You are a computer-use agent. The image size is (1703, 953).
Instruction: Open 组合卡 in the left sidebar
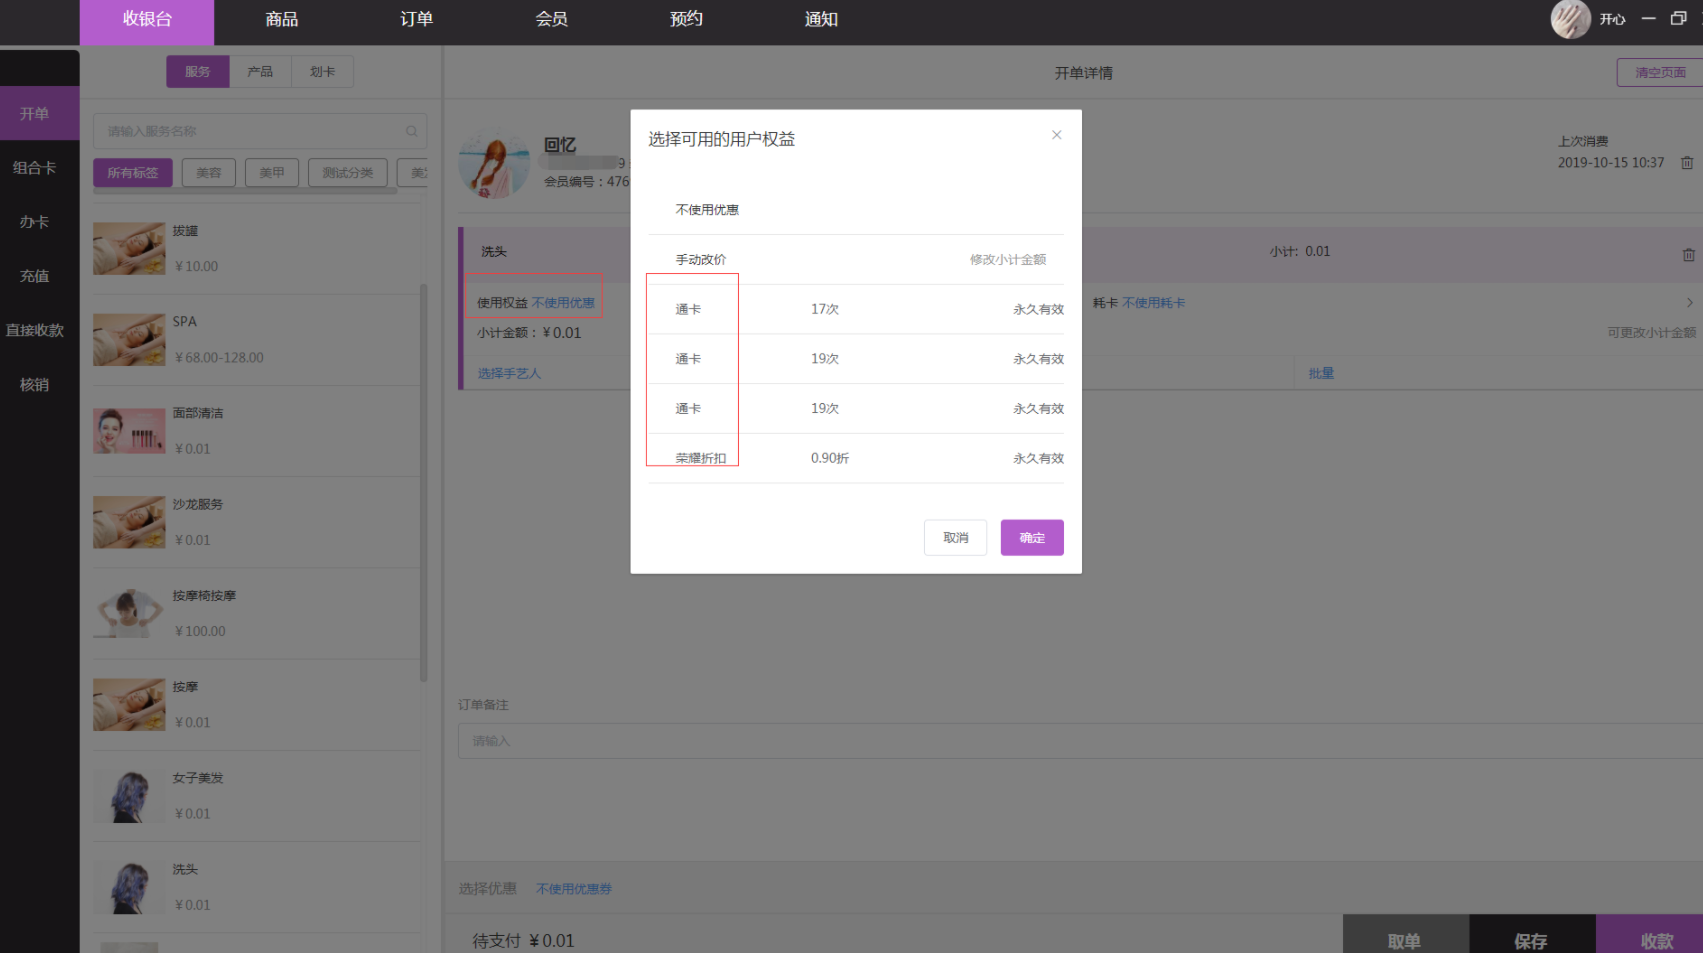coord(35,168)
